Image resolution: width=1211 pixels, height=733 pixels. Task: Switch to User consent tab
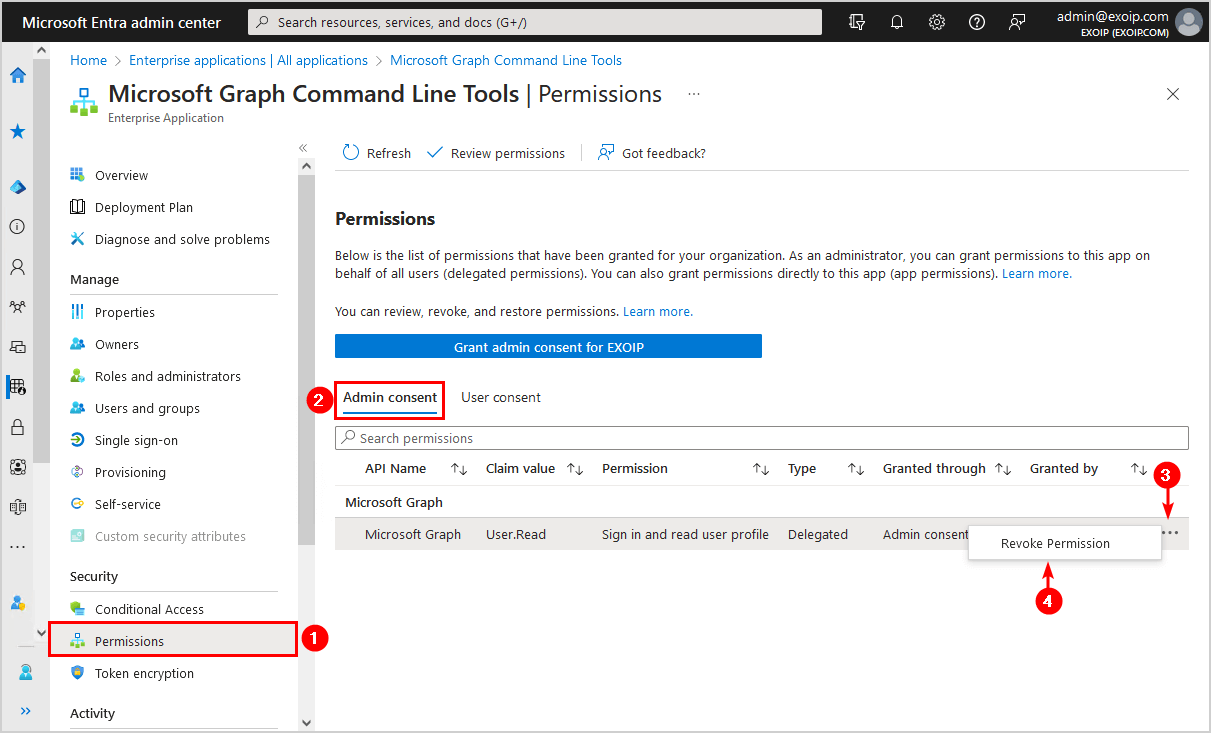(501, 397)
